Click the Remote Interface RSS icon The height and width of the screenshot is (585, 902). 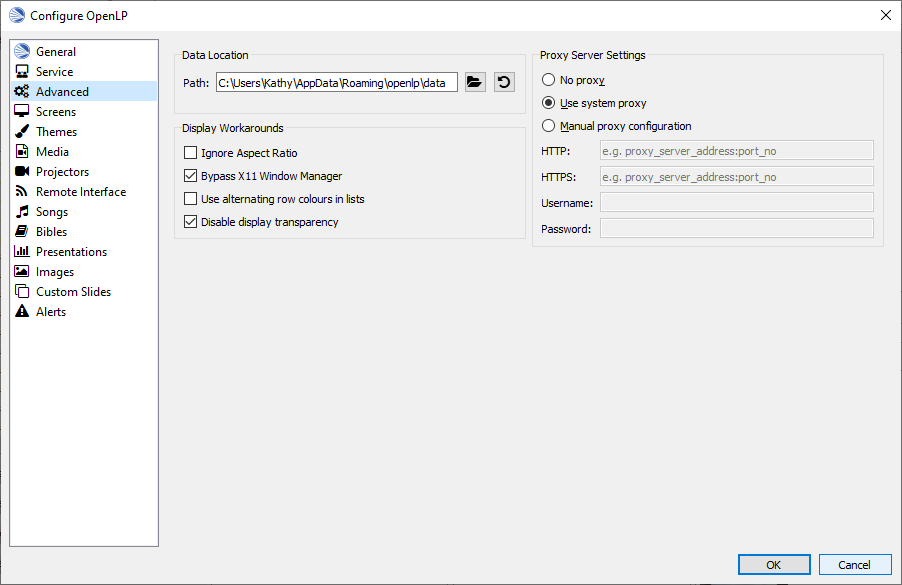[22, 191]
